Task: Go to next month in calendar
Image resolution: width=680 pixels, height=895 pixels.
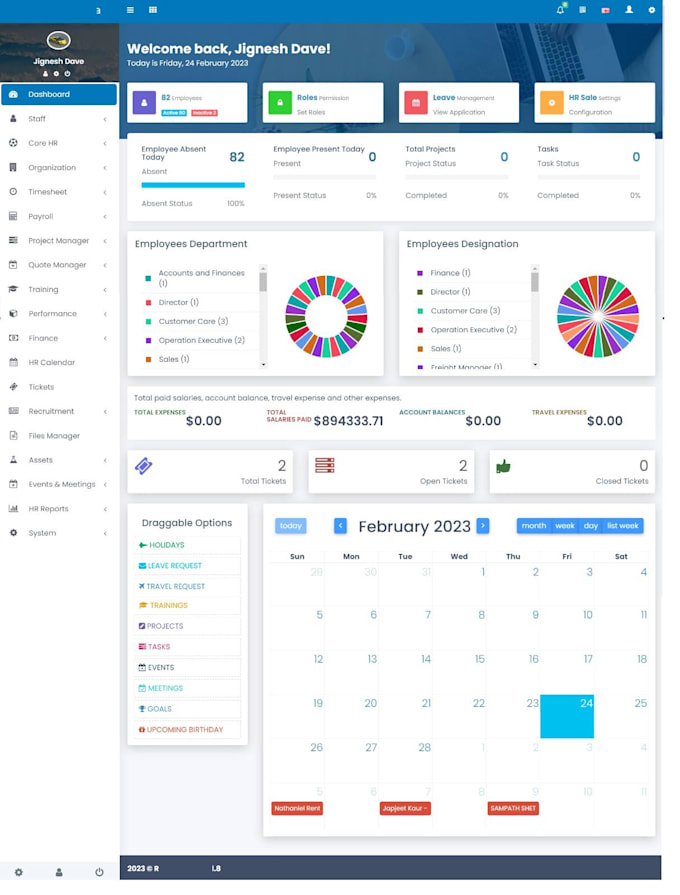Action: point(483,526)
